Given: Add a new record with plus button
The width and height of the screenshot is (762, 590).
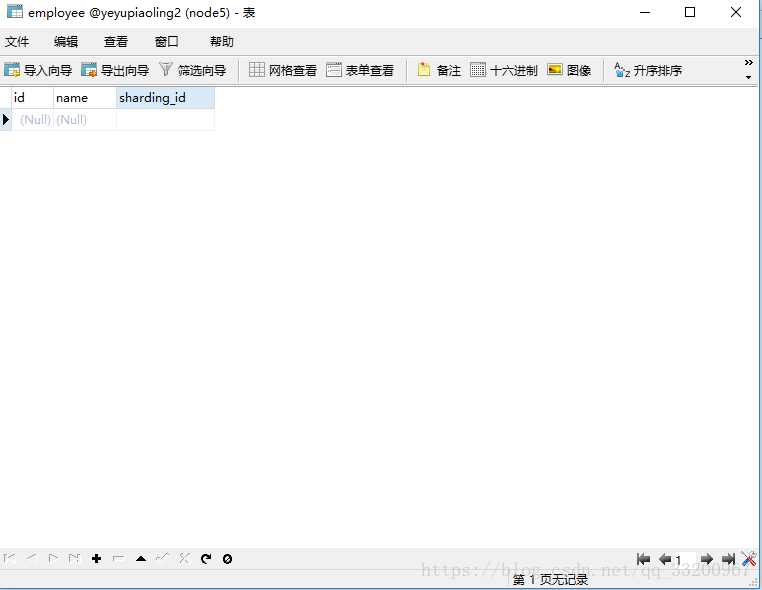Looking at the screenshot, I should pyautogui.click(x=97, y=559).
